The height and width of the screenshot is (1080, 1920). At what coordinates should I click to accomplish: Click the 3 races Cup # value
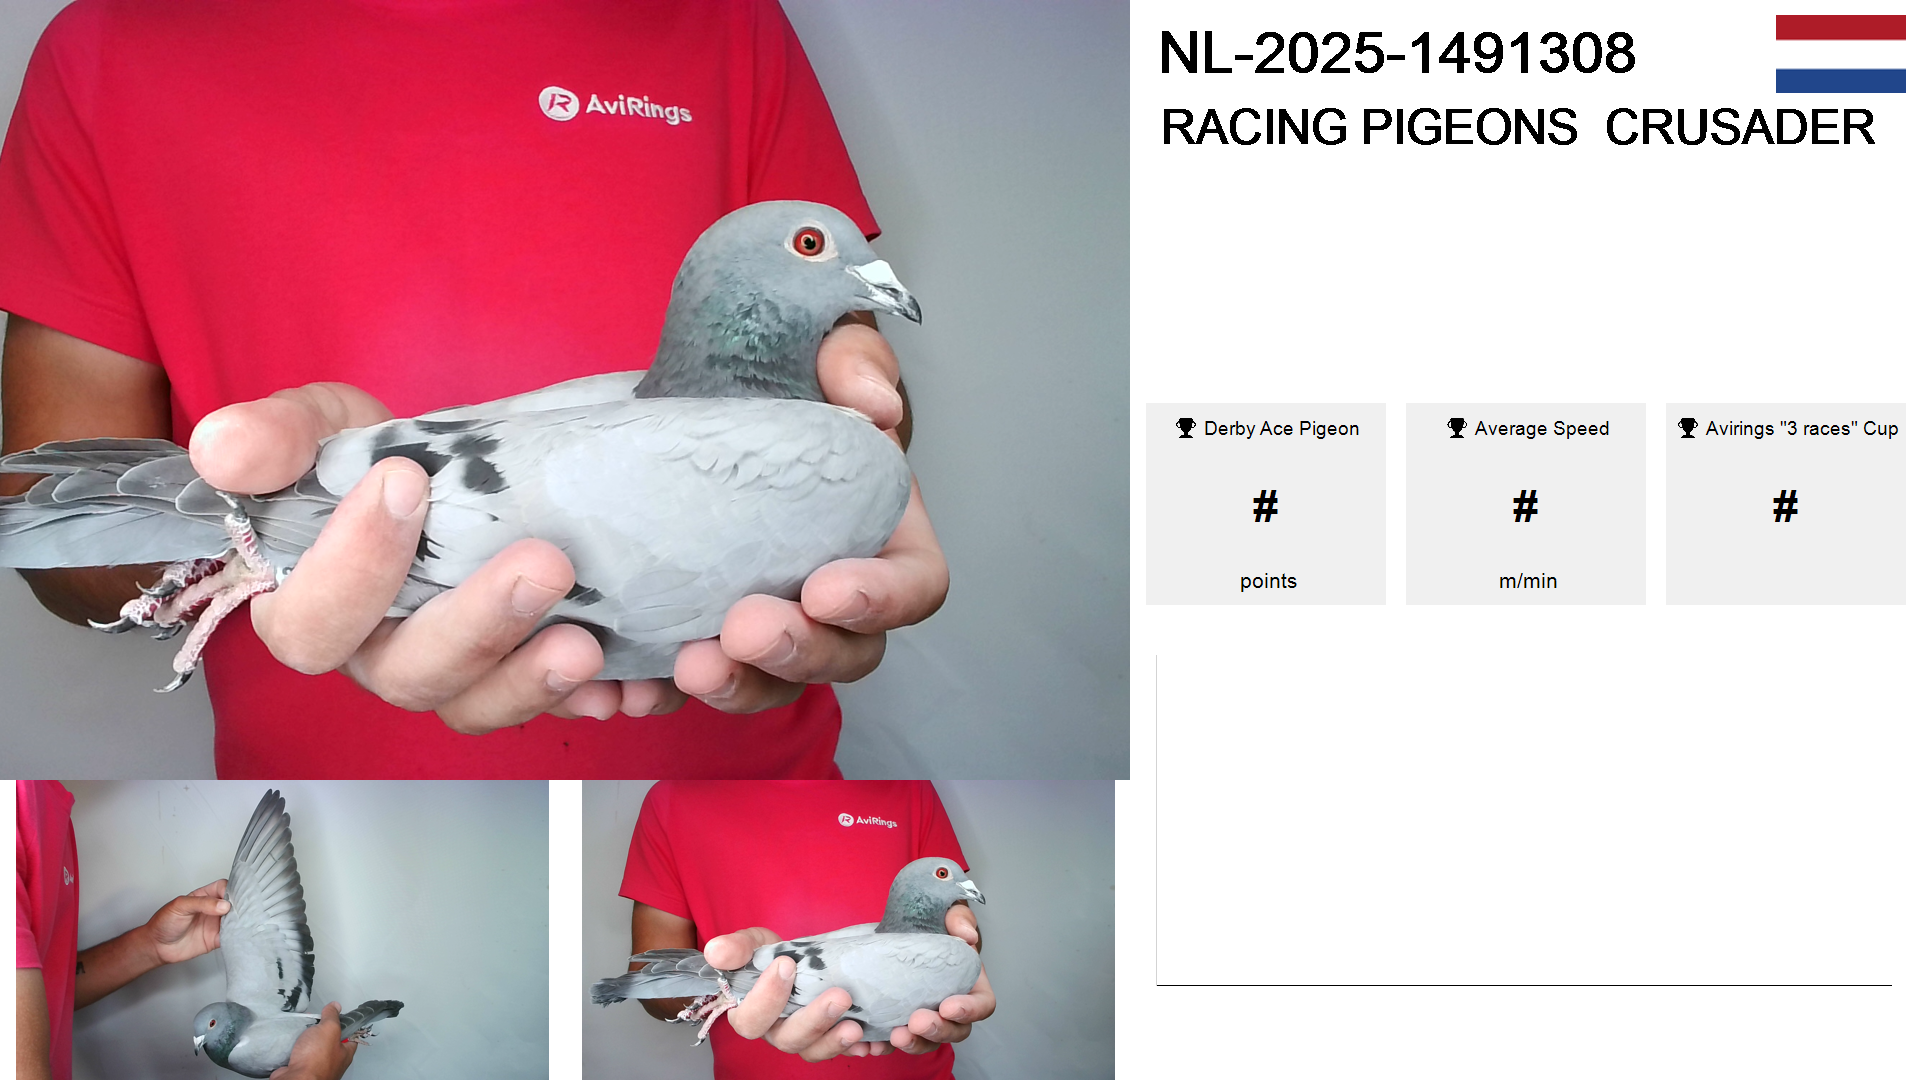point(1786,507)
